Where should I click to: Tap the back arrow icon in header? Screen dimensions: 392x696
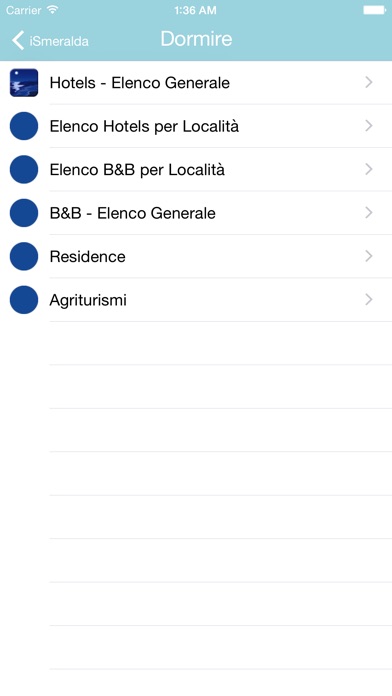tap(18, 40)
